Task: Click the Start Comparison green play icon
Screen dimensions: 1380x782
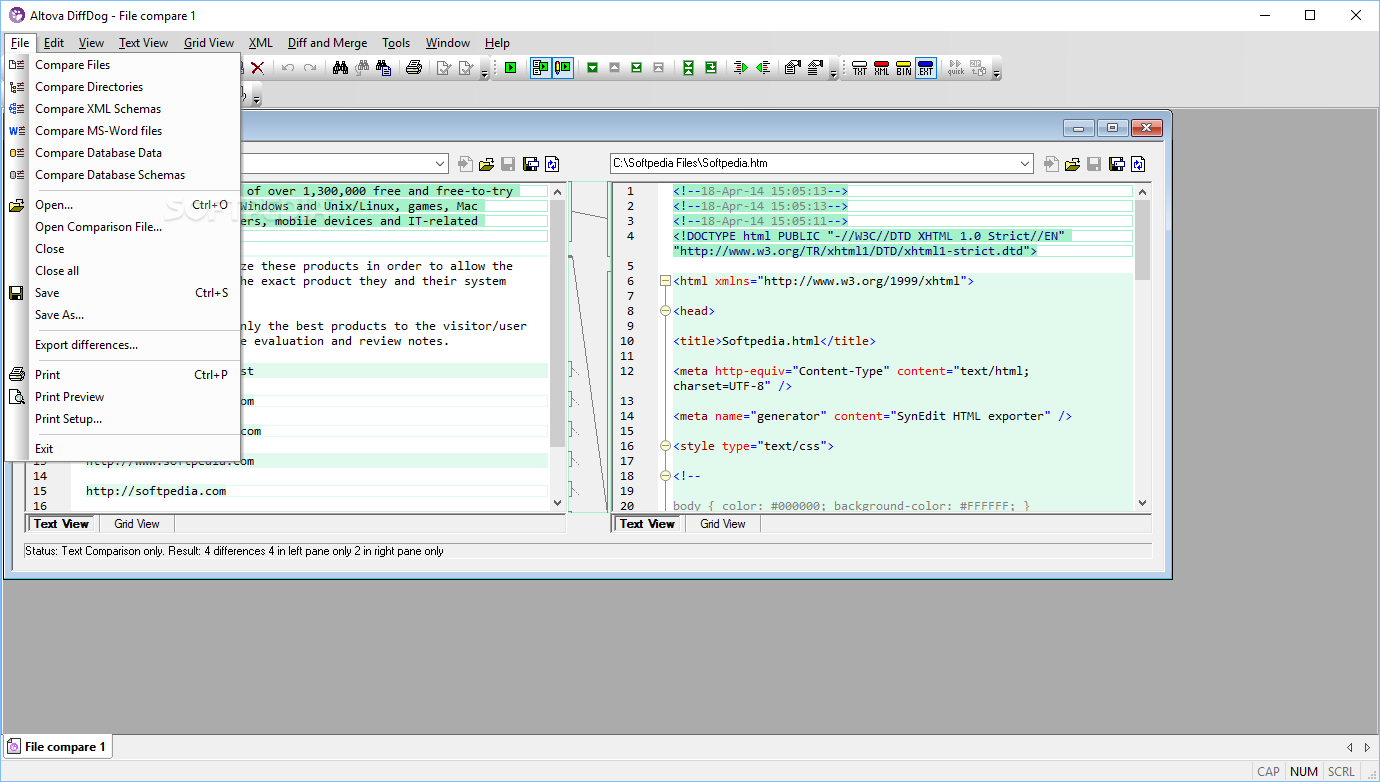Action: click(510, 67)
